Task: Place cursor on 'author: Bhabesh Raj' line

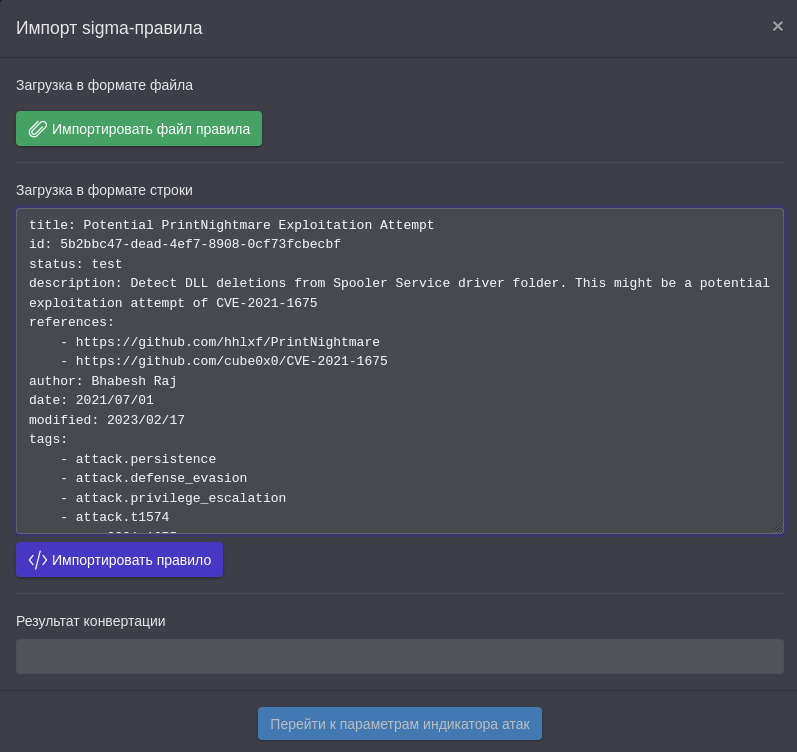Action: (102, 381)
